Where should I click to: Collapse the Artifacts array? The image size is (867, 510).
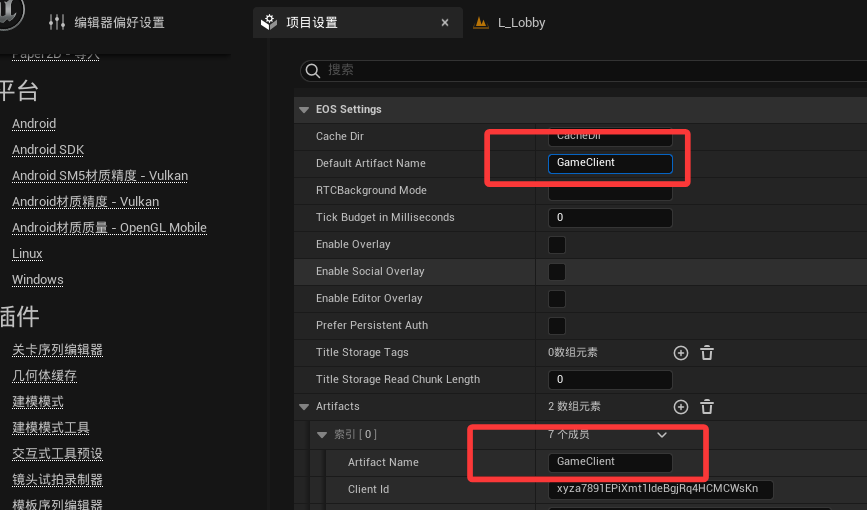(304, 407)
